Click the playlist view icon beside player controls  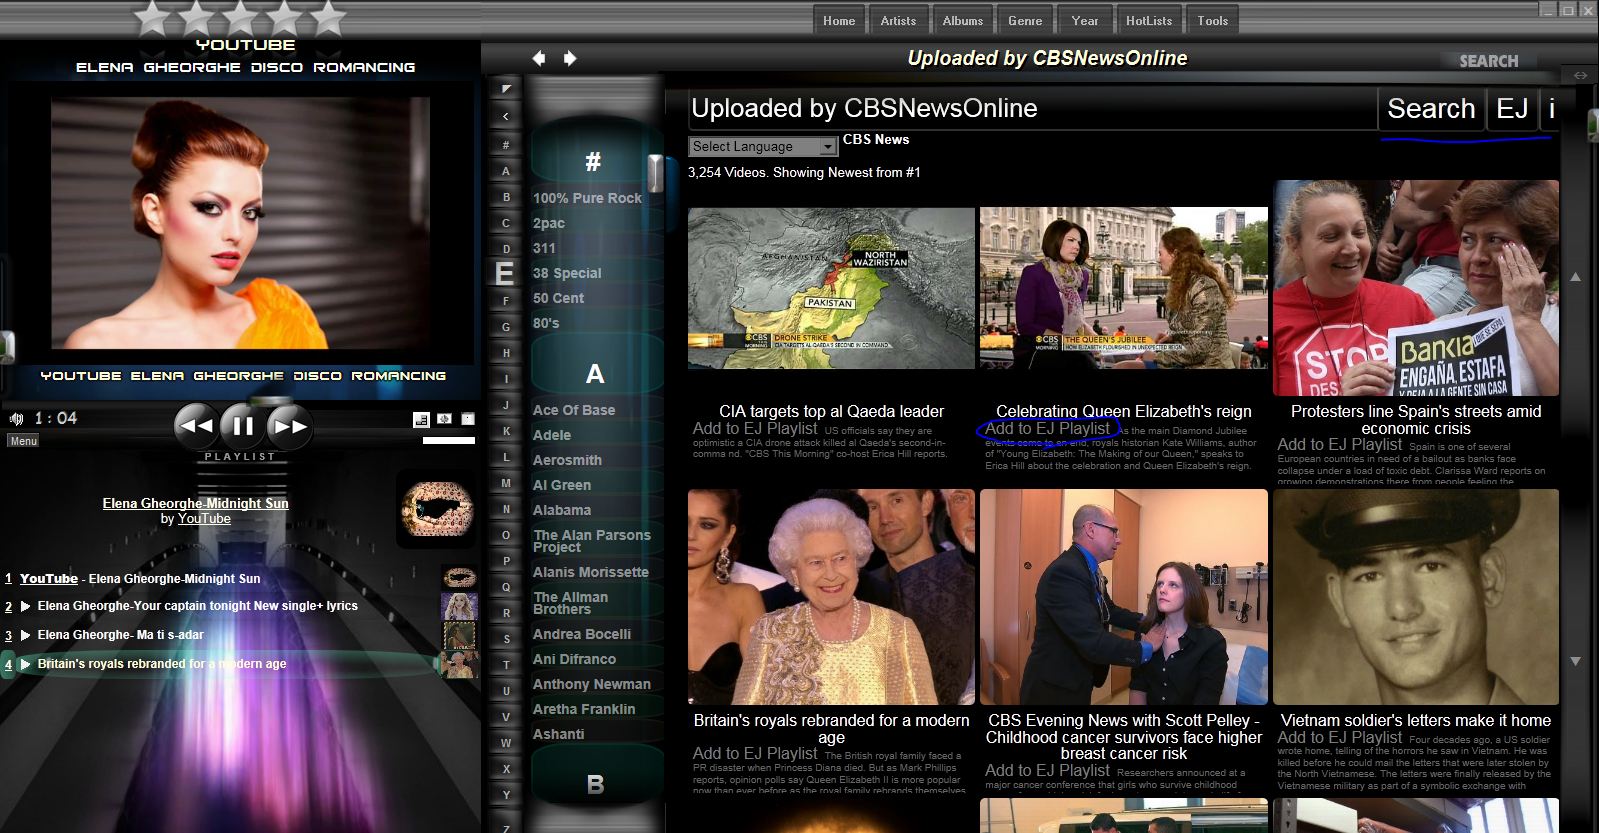click(421, 419)
